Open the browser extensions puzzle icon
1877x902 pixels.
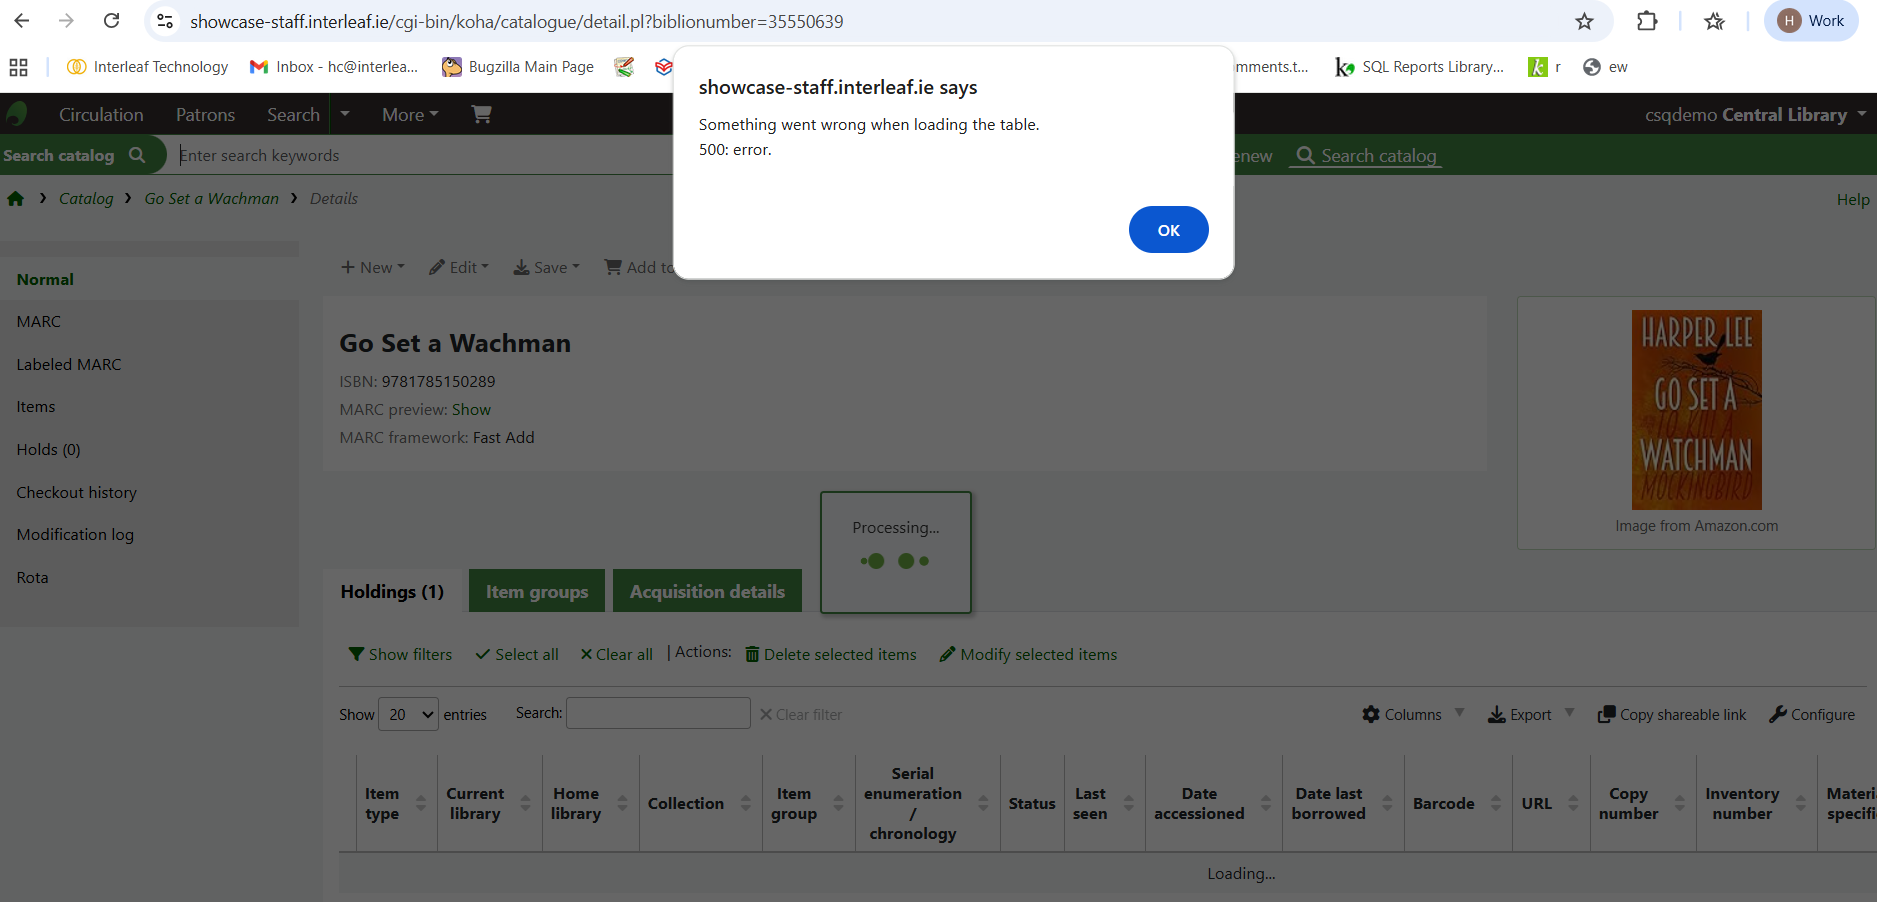(x=1647, y=21)
